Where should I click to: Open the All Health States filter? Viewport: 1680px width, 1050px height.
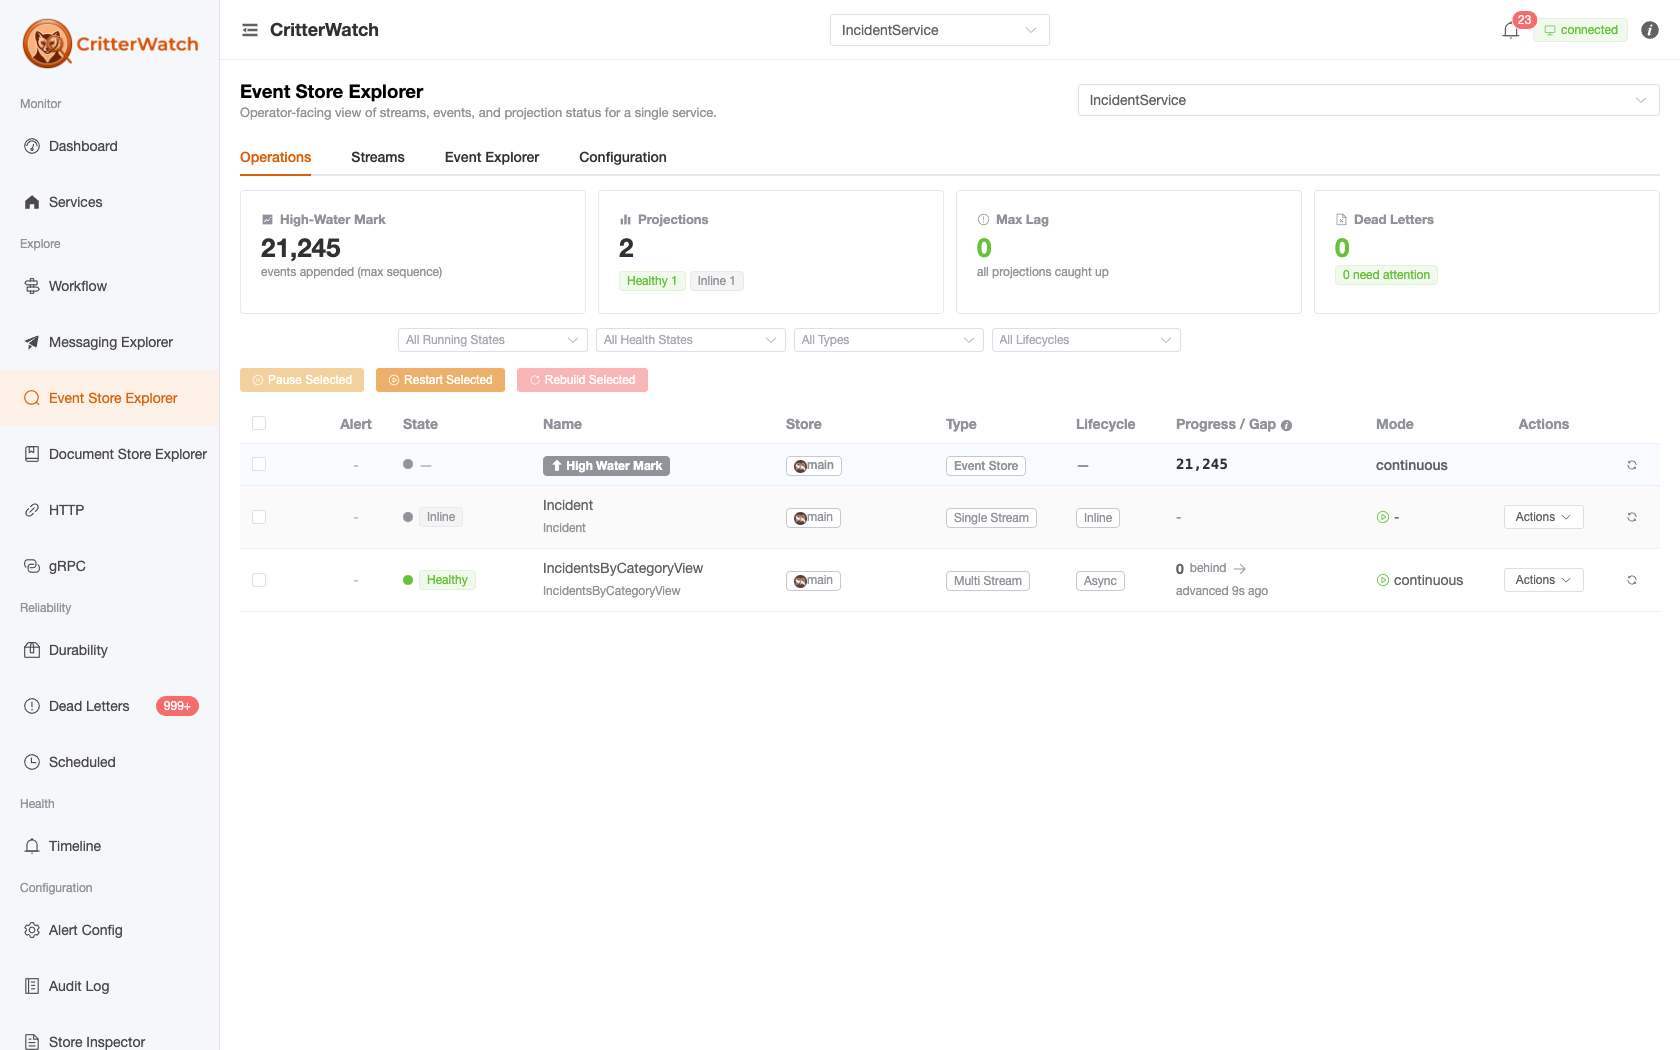[690, 340]
